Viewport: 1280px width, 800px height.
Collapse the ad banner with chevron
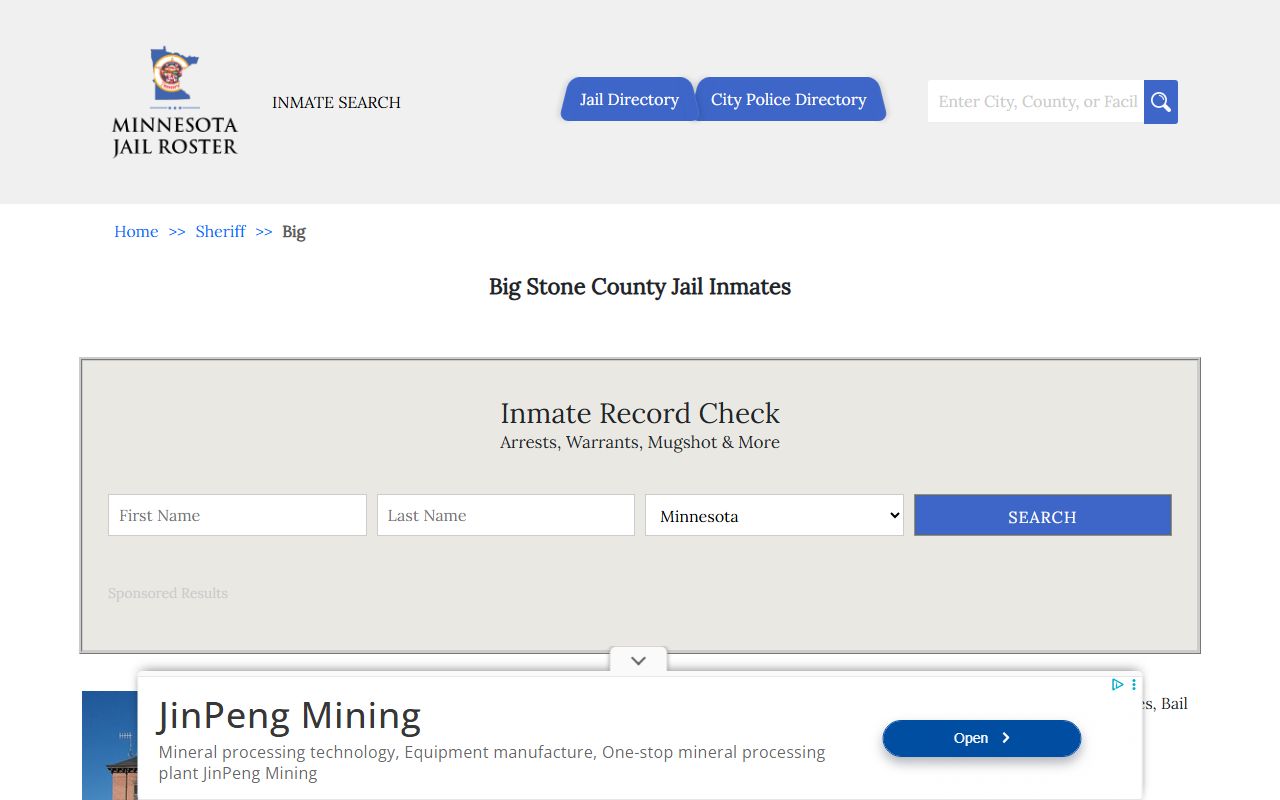pos(639,661)
